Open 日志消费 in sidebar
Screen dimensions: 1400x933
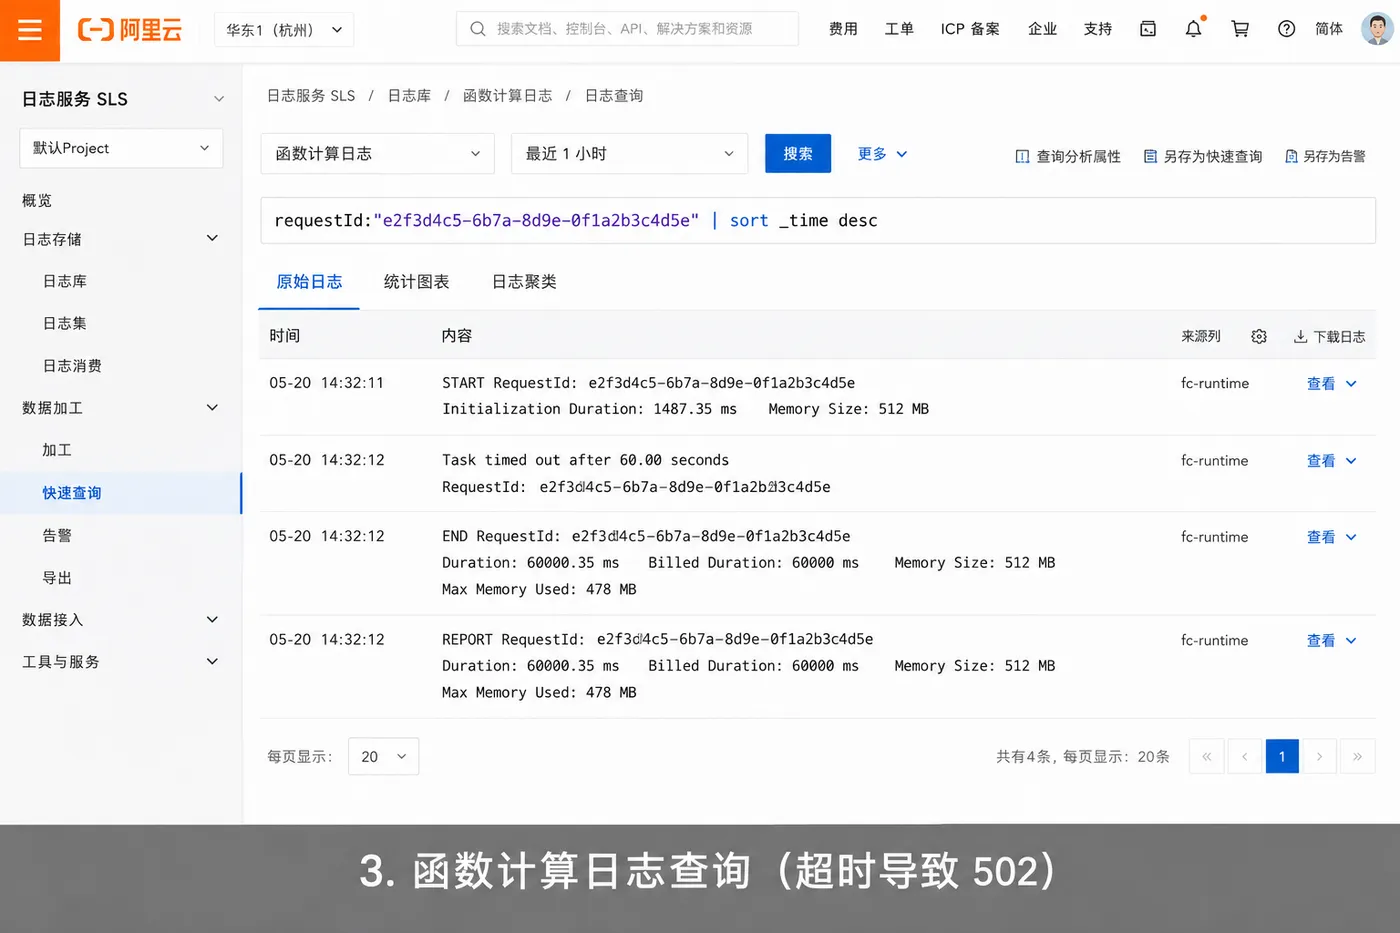coord(72,366)
